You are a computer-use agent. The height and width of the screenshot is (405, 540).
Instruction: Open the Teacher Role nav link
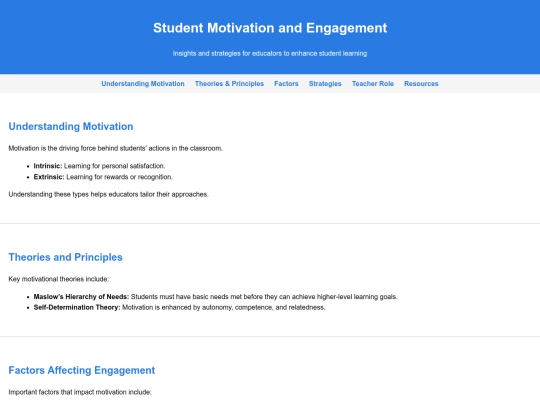click(x=373, y=84)
